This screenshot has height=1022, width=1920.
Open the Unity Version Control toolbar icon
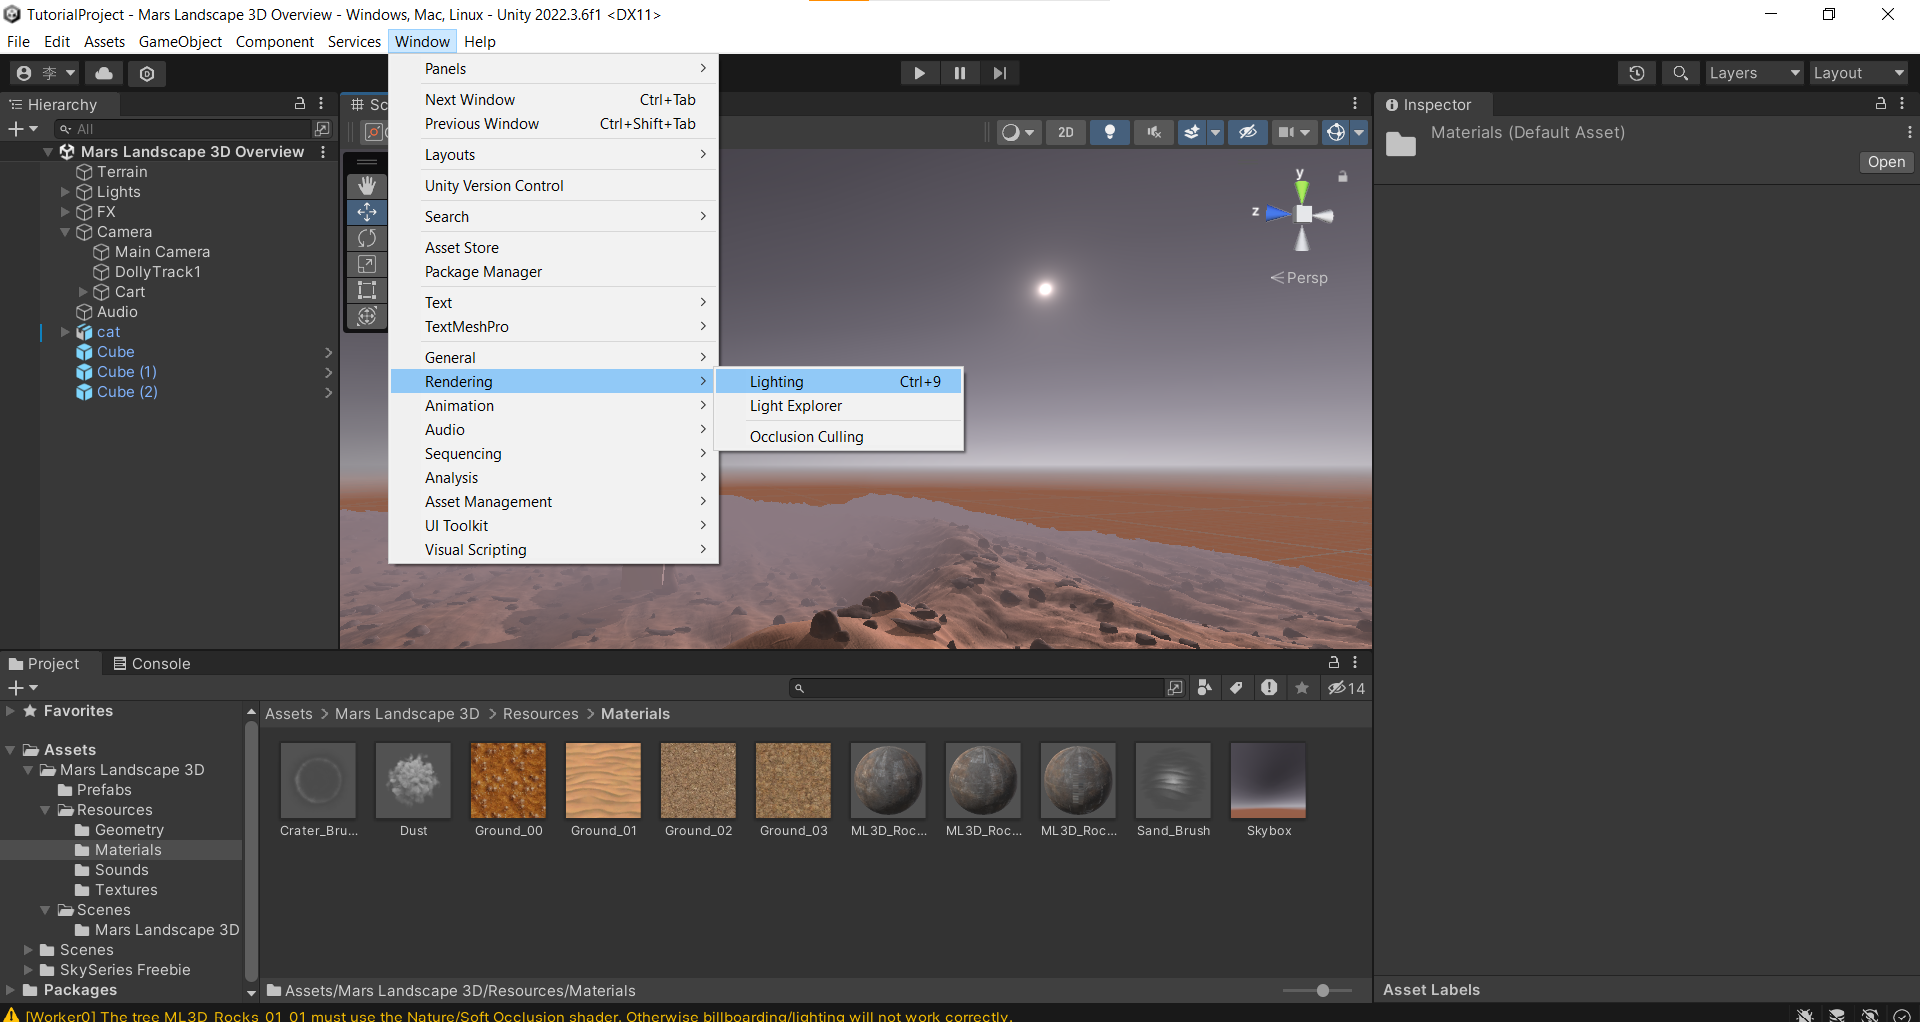coord(147,73)
